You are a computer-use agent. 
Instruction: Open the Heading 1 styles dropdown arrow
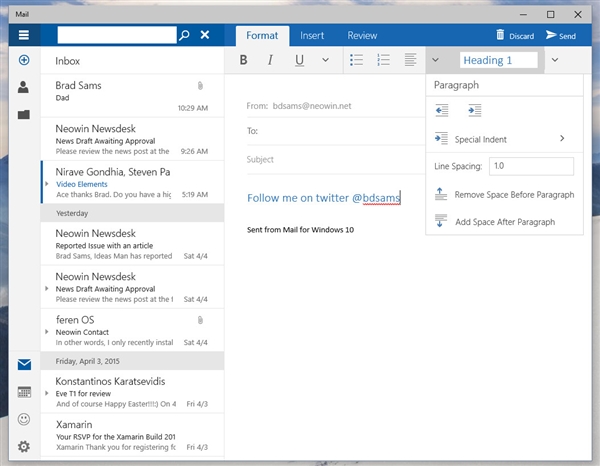(555, 60)
